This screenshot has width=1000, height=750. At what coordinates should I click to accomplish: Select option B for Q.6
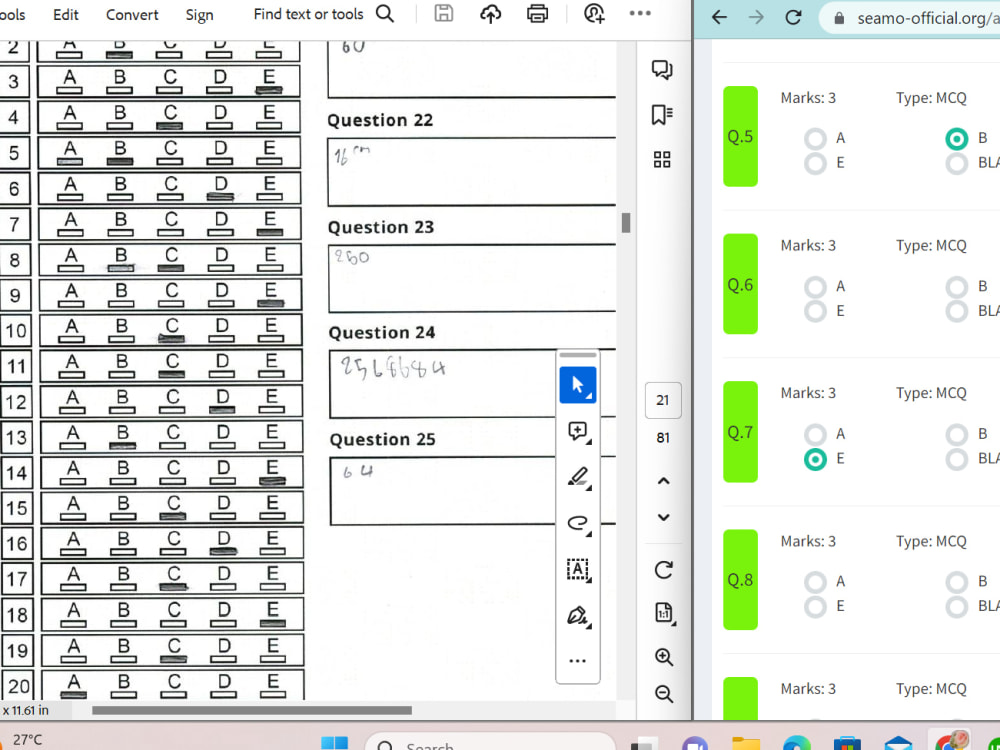point(957,286)
